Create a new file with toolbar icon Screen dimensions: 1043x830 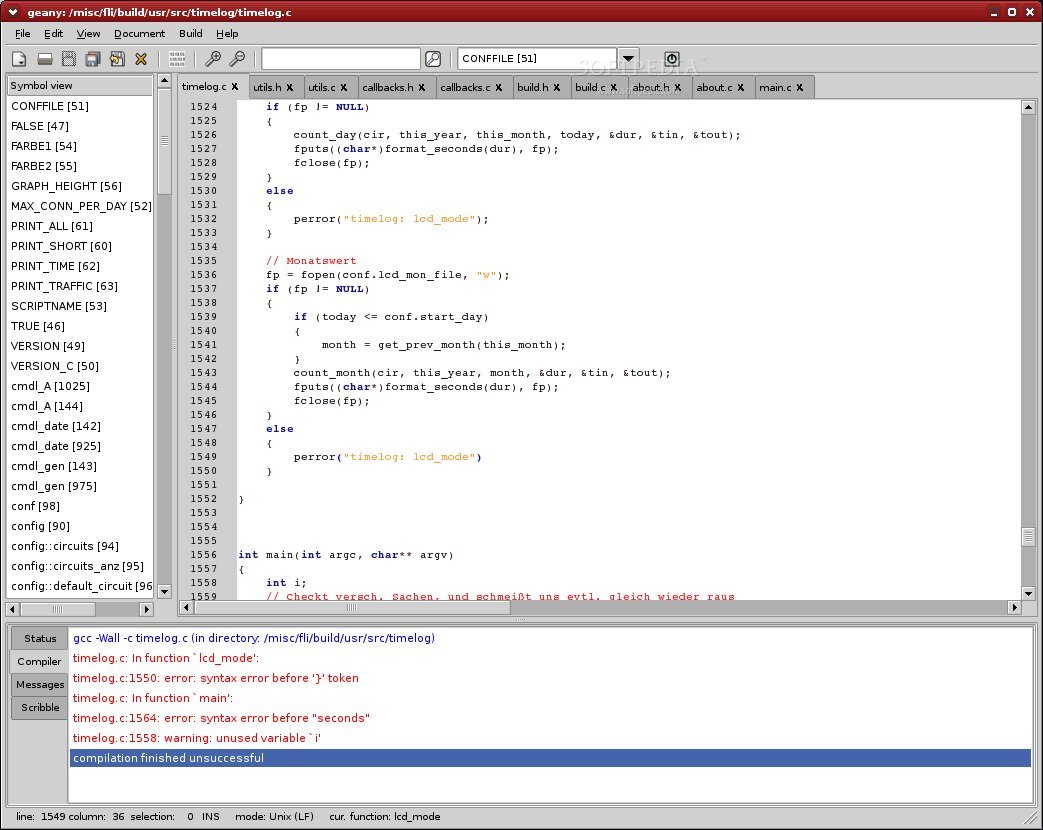(19, 59)
